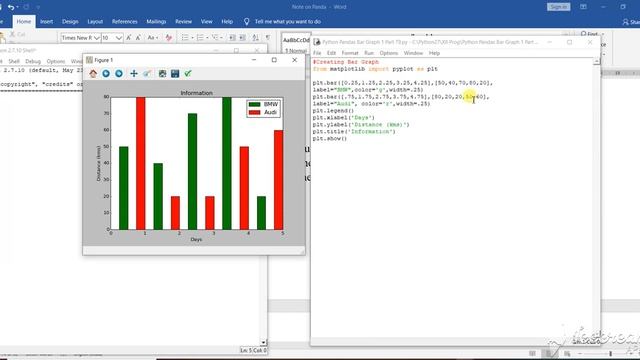Open Ribbon Display Options in Word title bar
This screenshot has height=360, width=640.
point(583,7)
